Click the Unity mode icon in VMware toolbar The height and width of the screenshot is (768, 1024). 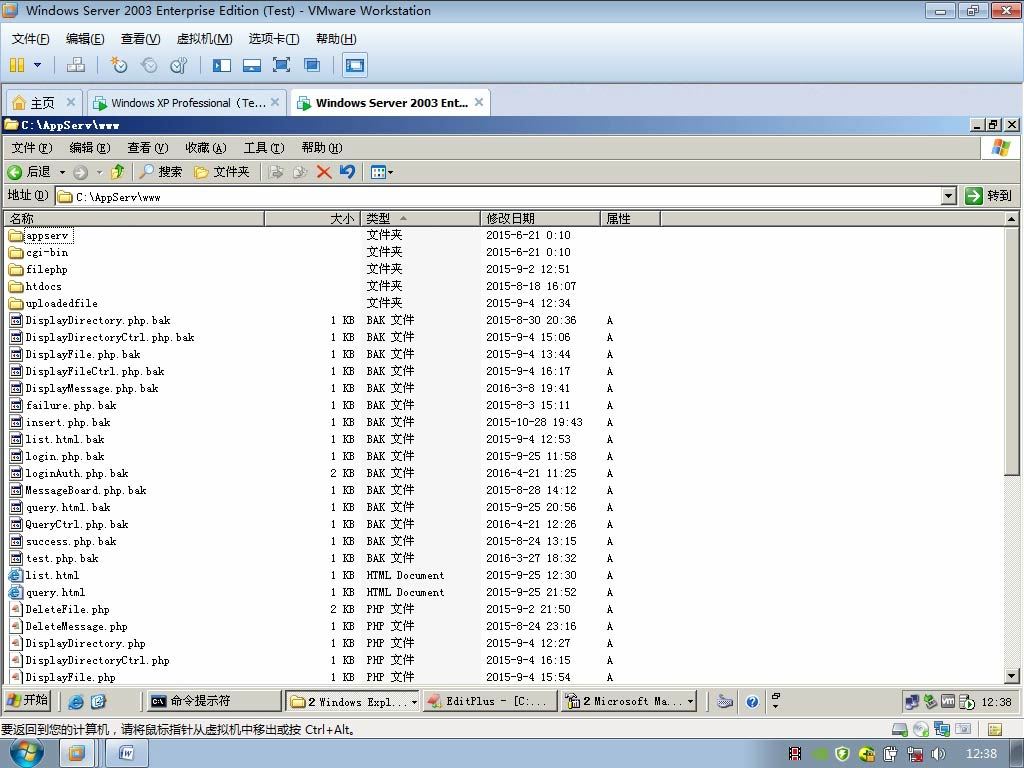tap(312, 65)
